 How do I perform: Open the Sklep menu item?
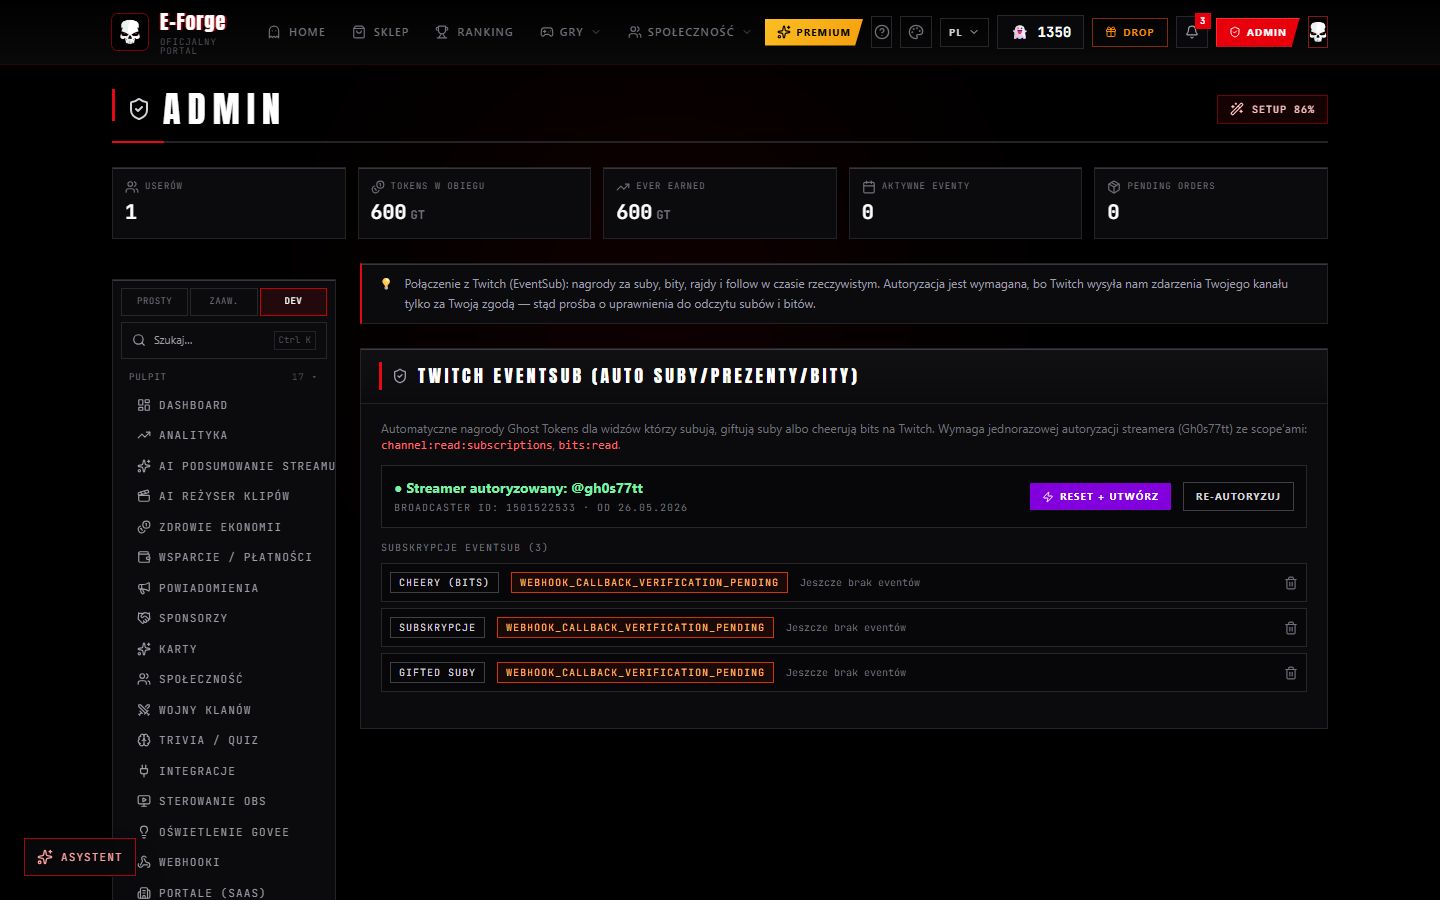(x=381, y=32)
